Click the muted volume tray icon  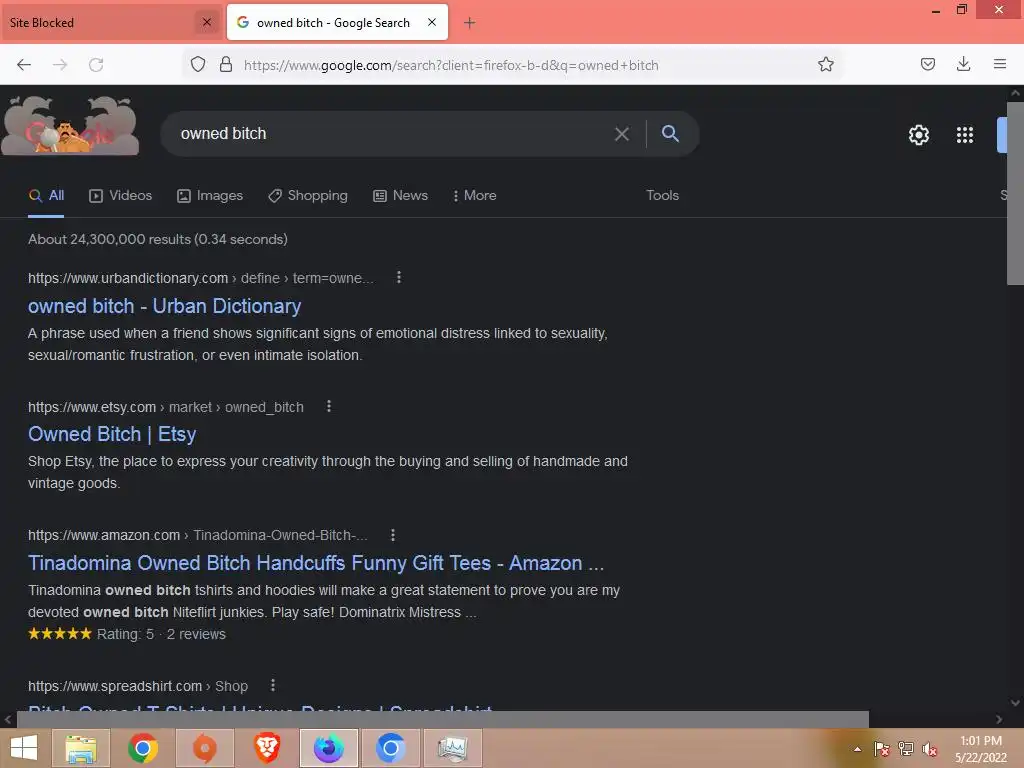(x=930, y=749)
